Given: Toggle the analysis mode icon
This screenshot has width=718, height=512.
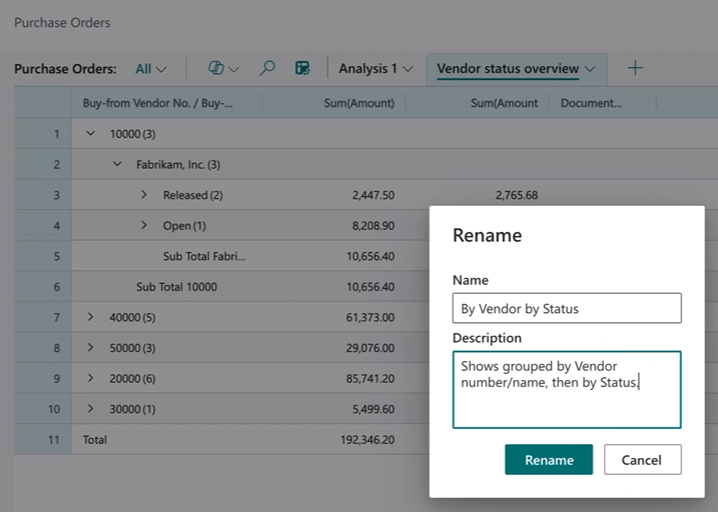Looking at the screenshot, I should tap(302, 68).
